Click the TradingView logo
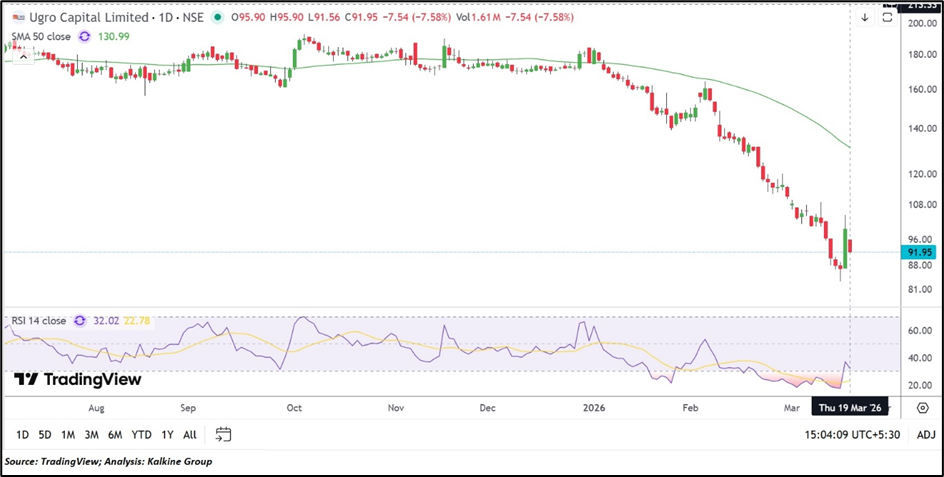This screenshot has width=944, height=477. [x=77, y=380]
